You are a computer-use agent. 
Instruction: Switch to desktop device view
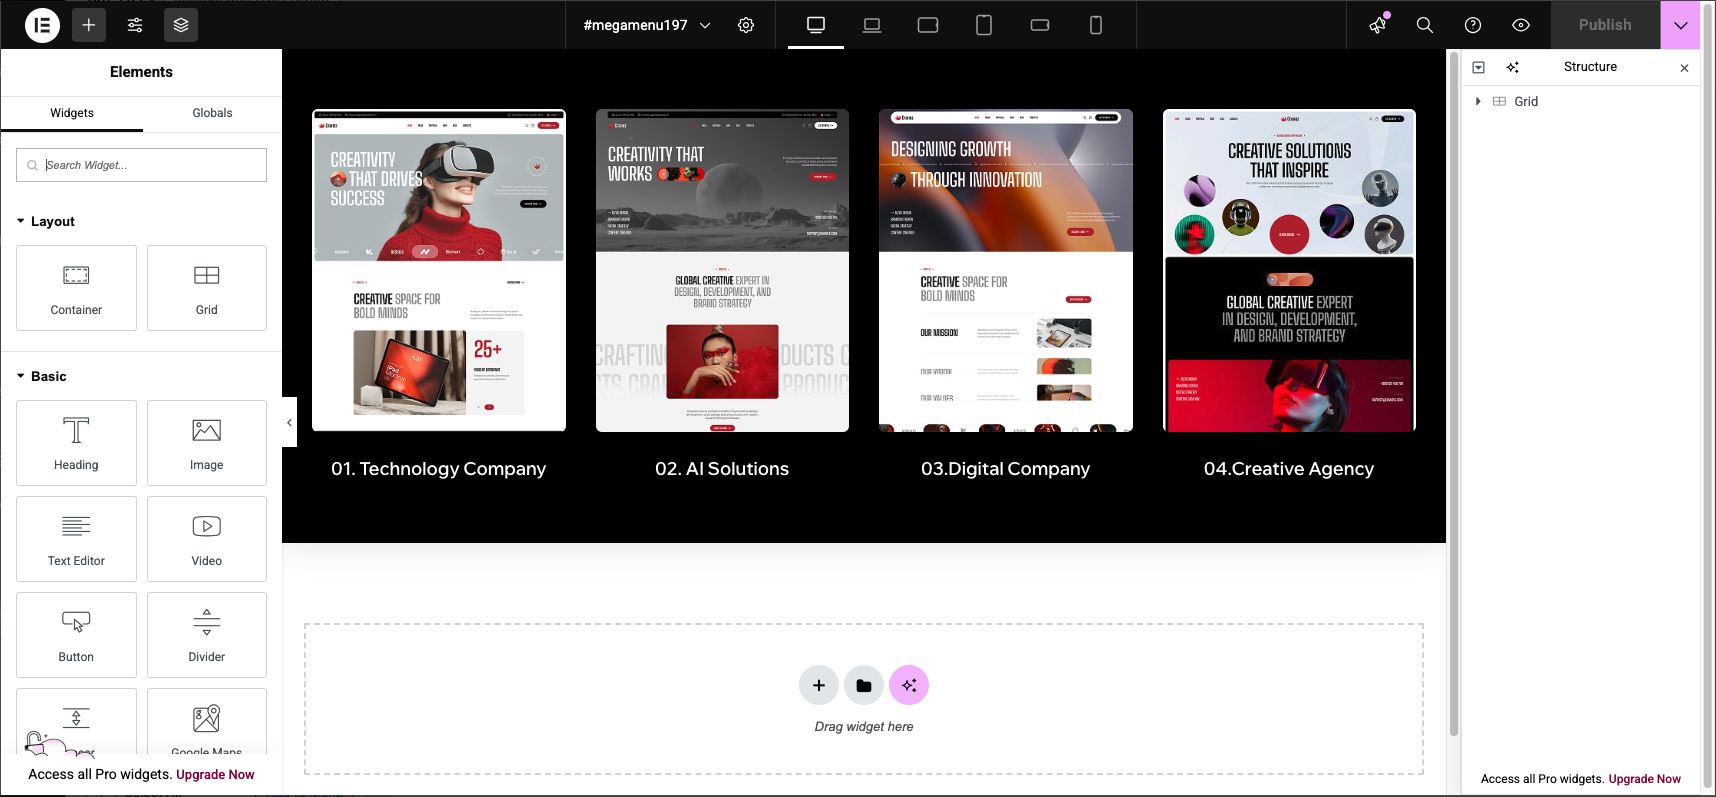pos(816,25)
